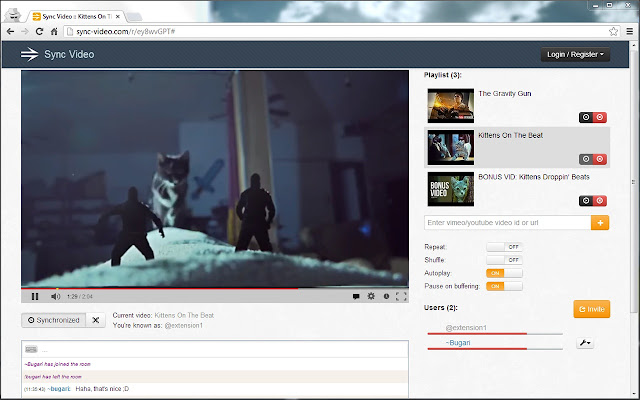Click the chat keyboard icon
This screenshot has height=400, width=640.
point(31,349)
